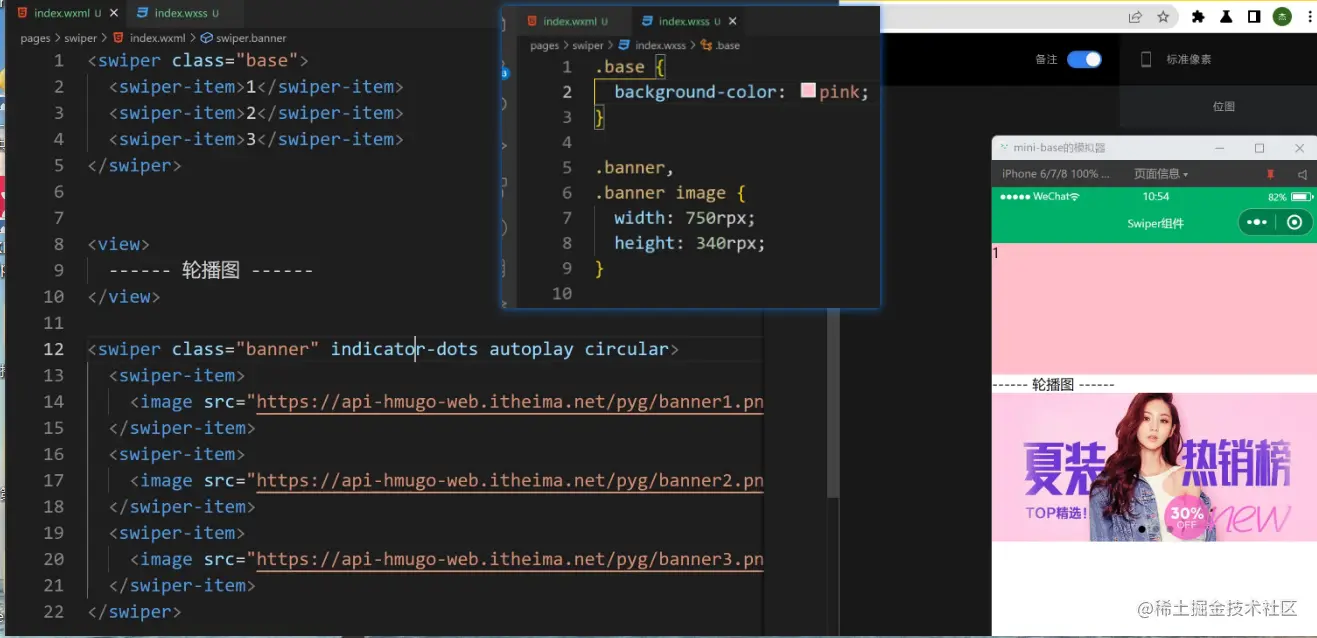Click the Swiper组件 page title
Viewport: 1317px width, 638px height.
(1155, 223)
